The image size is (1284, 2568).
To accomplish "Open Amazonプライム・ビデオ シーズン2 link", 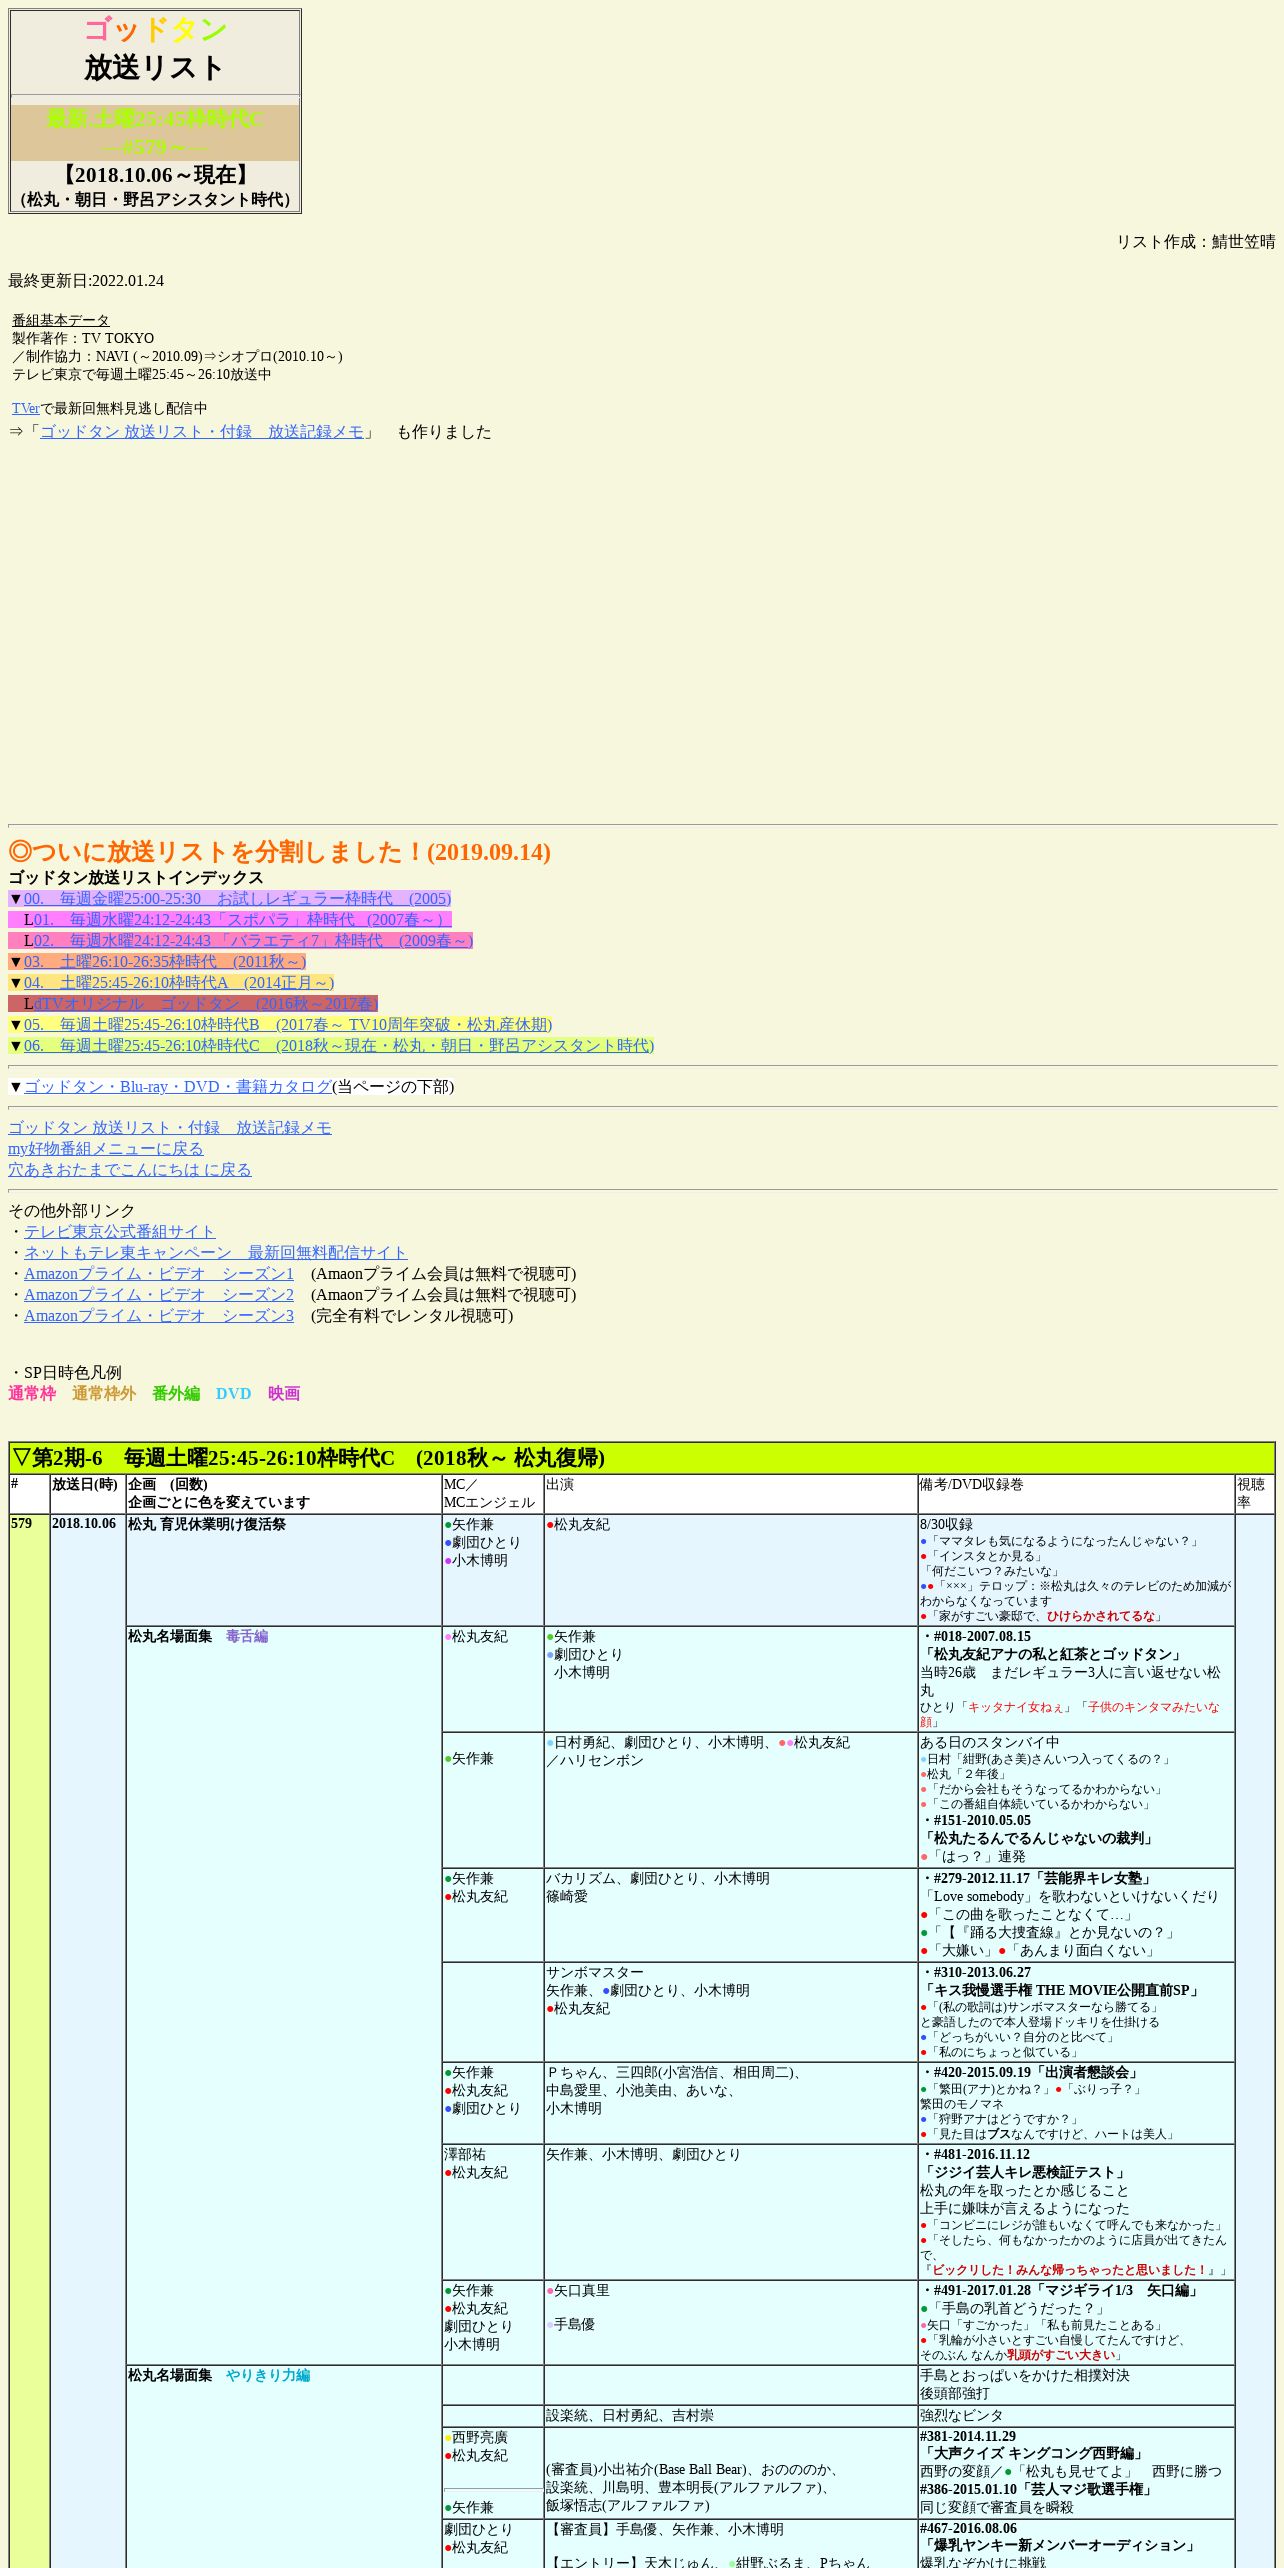I will point(159,1295).
